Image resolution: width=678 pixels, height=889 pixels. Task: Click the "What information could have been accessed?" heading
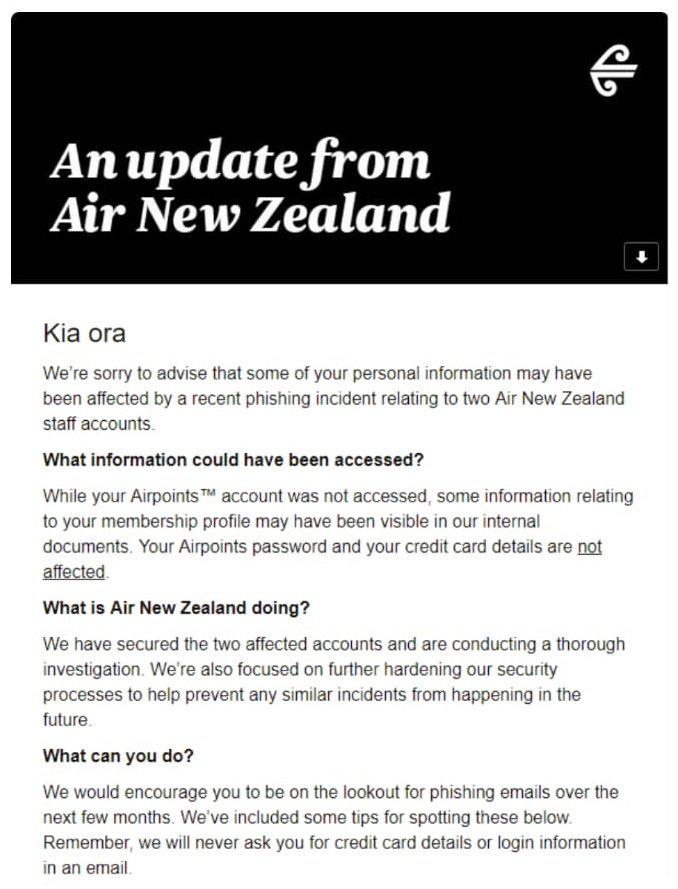234,460
